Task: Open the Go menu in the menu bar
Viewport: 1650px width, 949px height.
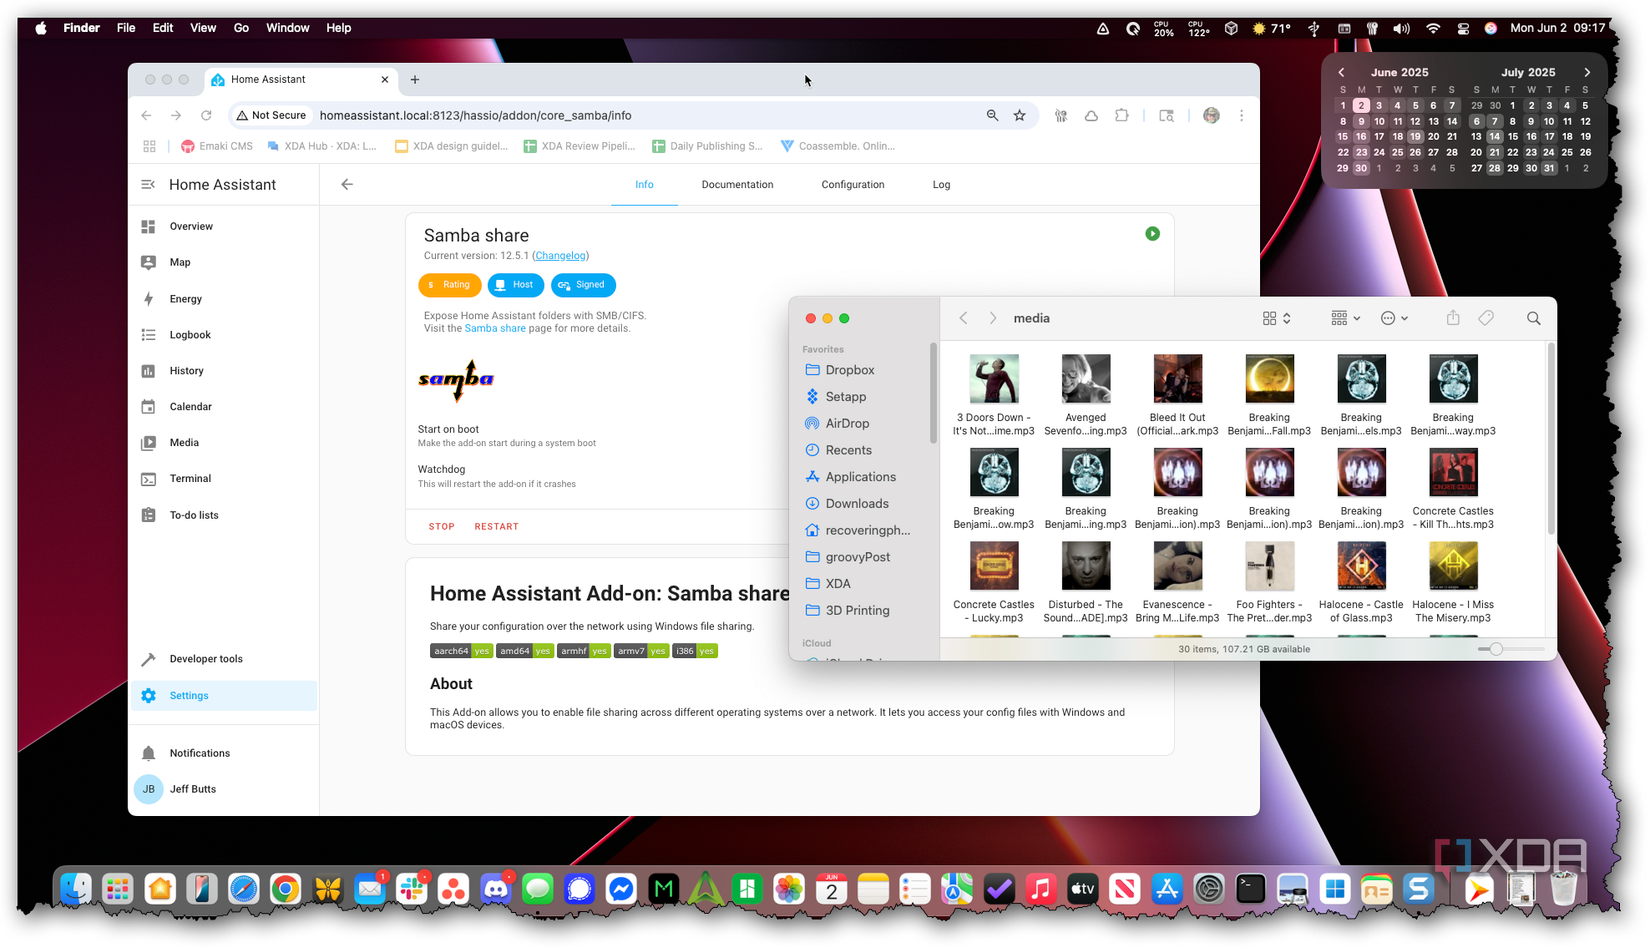Action: coord(241,27)
